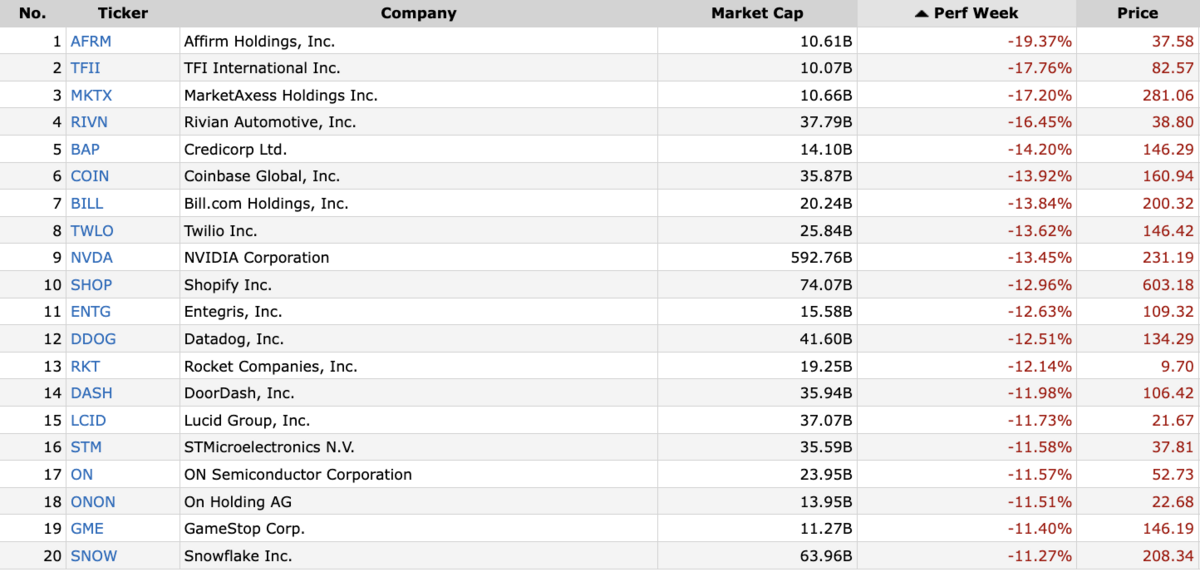The height and width of the screenshot is (572, 1200).
Task: Click the Perf Week sort arrow icon
Action: (x=921, y=13)
